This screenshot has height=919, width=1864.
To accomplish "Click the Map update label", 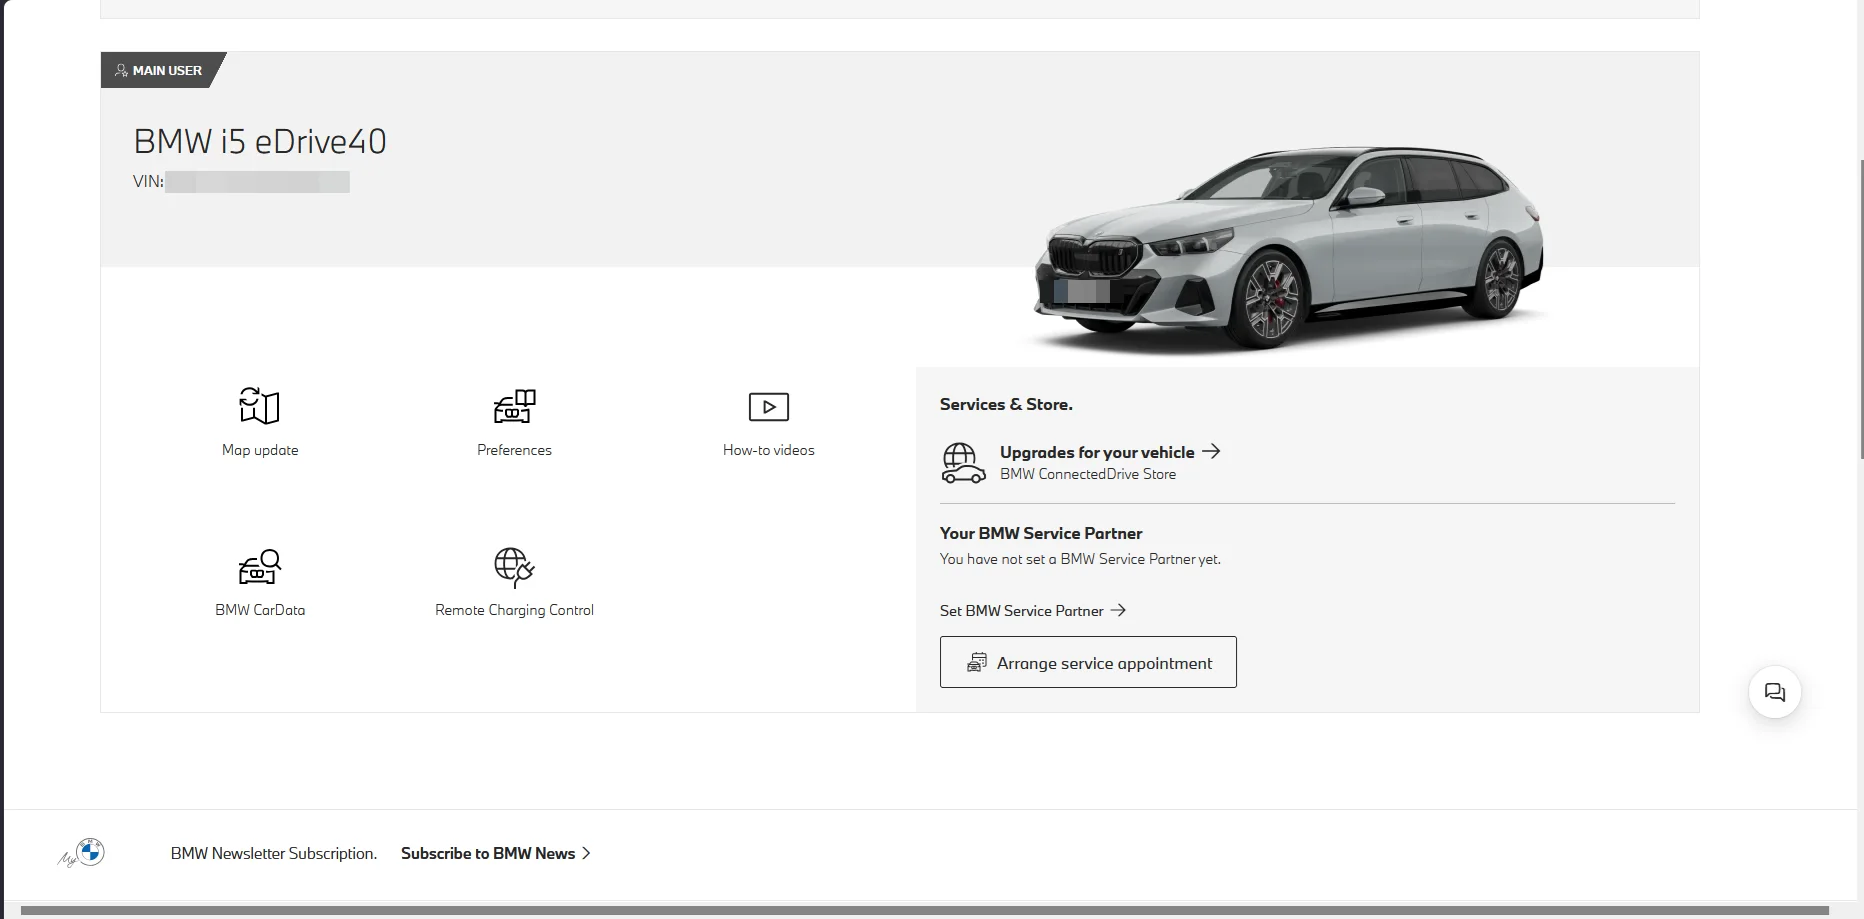I will click(x=260, y=450).
